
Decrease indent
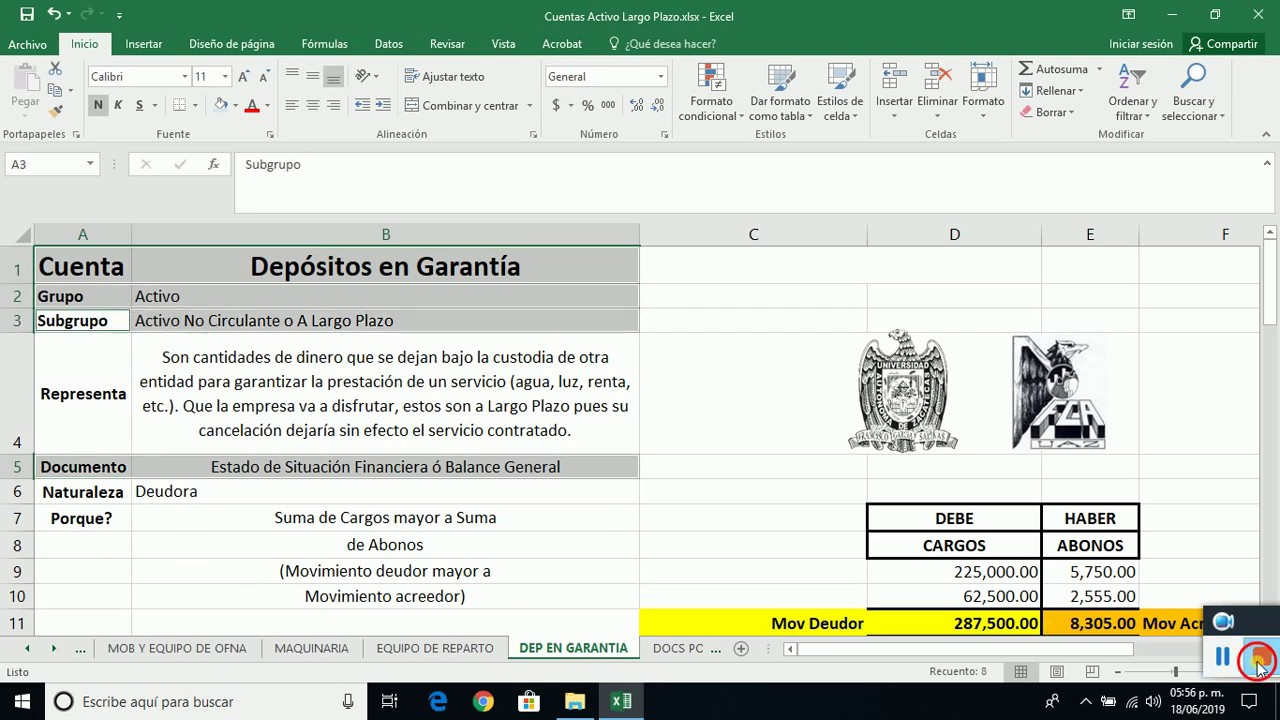point(362,105)
